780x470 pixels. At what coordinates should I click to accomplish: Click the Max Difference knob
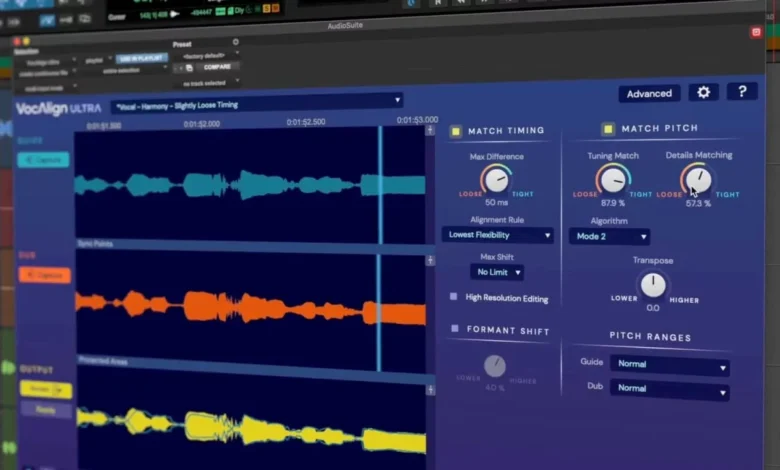pyautogui.click(x=496, y=180)
